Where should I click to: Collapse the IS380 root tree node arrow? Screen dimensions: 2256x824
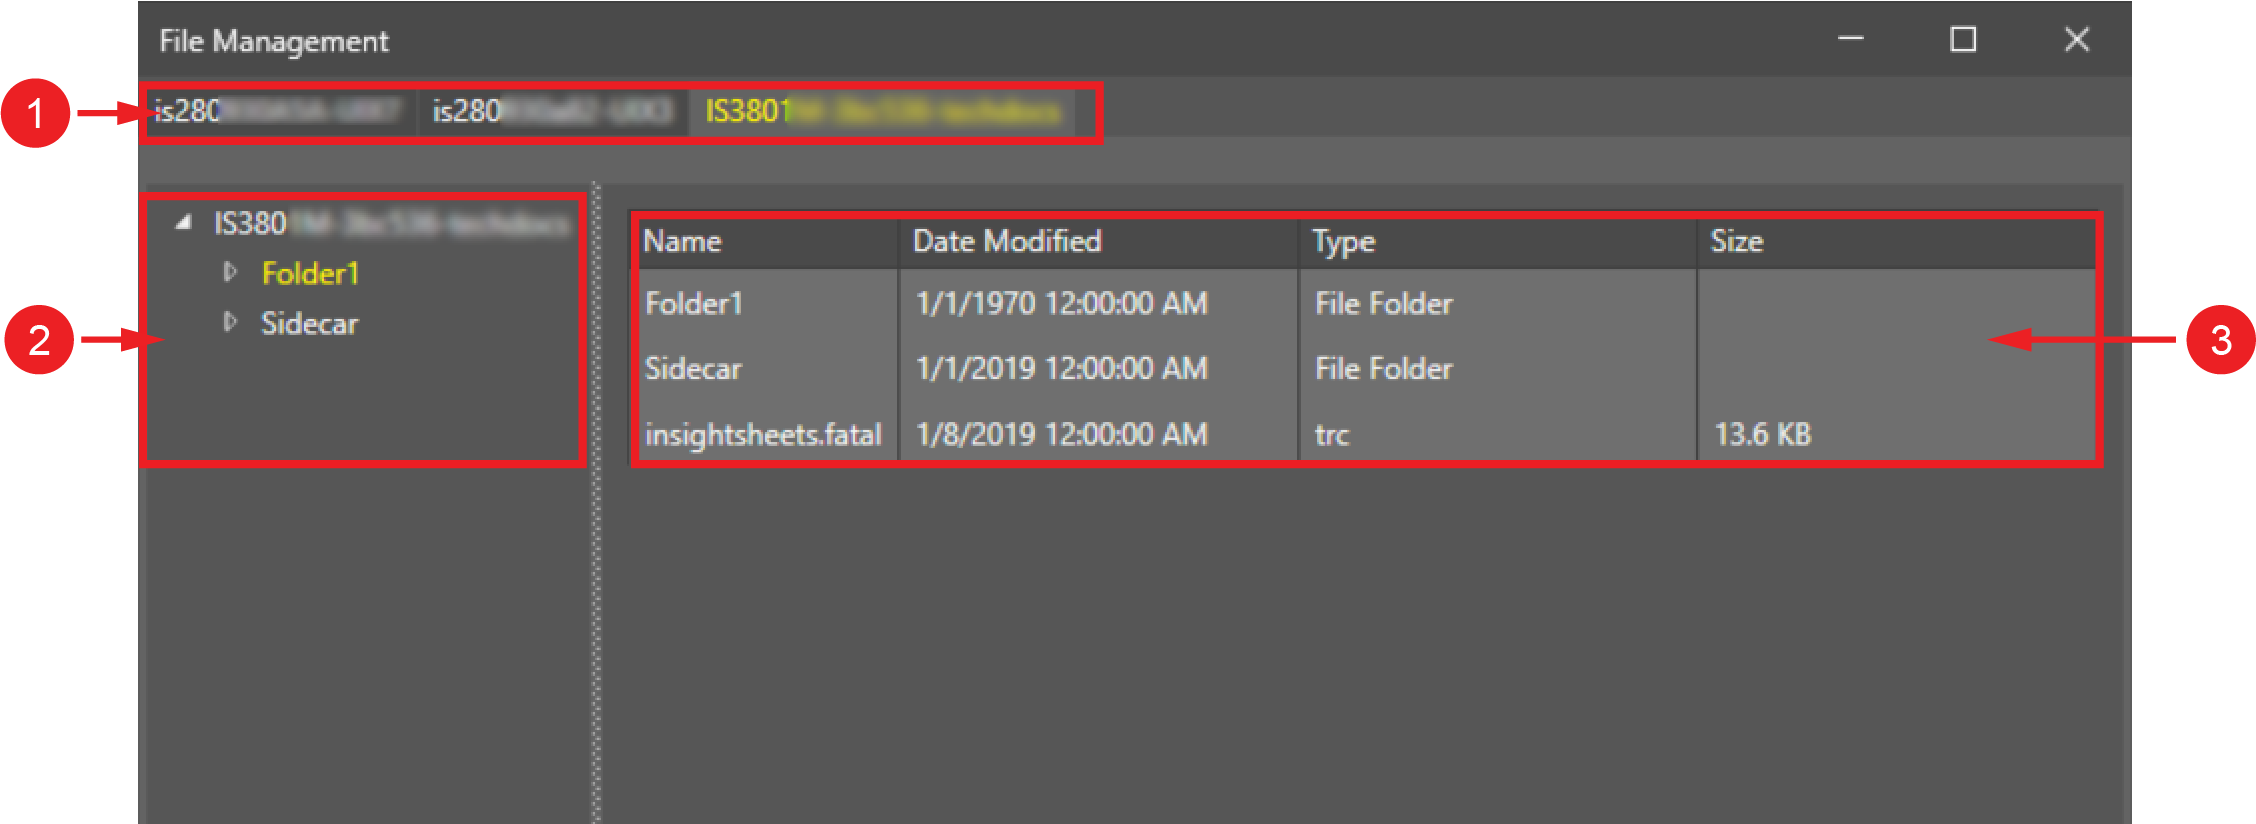tap(183, 223)
